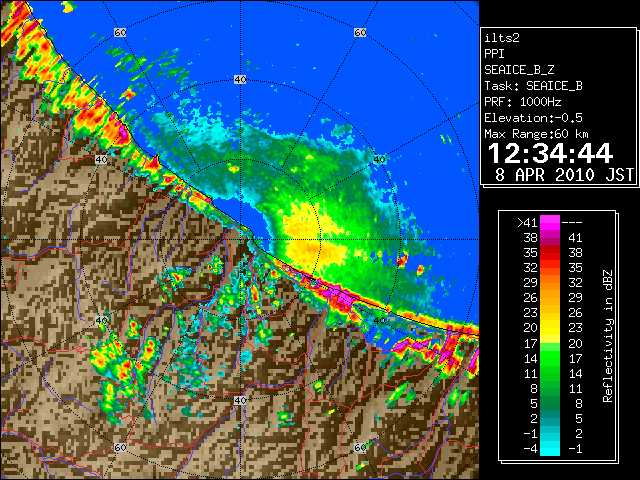This screenshot has height=480, width=640.
Task: Click the timestamp '12:34:44'
Action: pyautogui.click(x=551, y=153)
